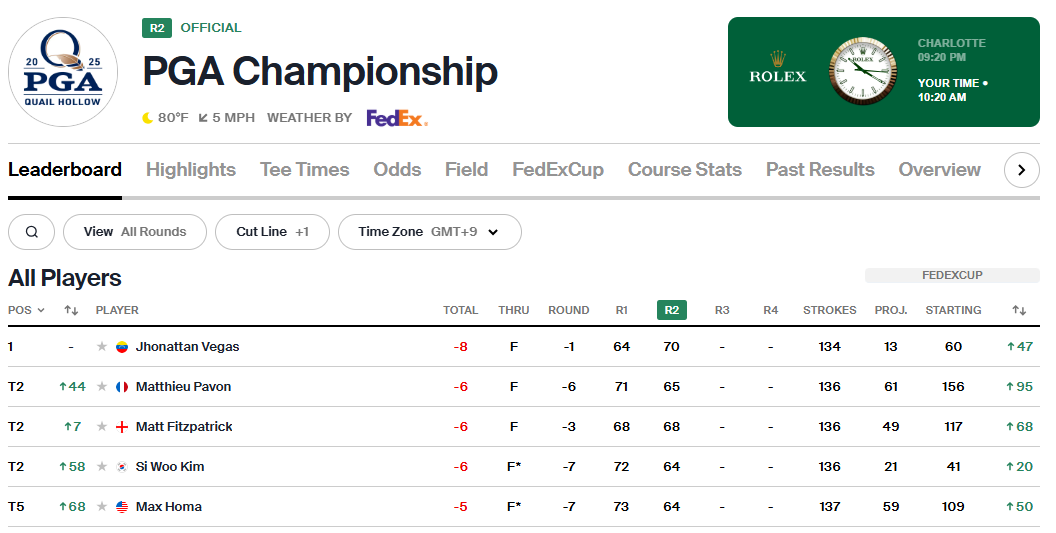1056x533 pixels.
Task: Click the Rolex clock face
Action: pyautogui.click(x=863, y=71)
